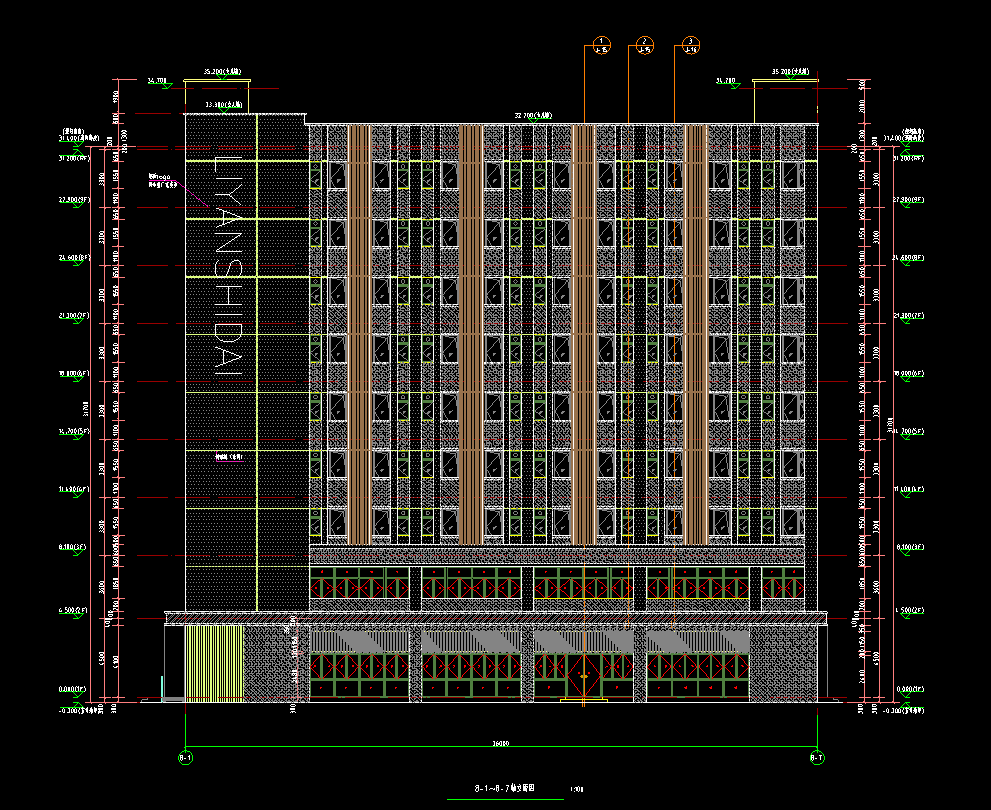Click the vertical LIYANSHIDAI signage text

[x=228, y=265]
